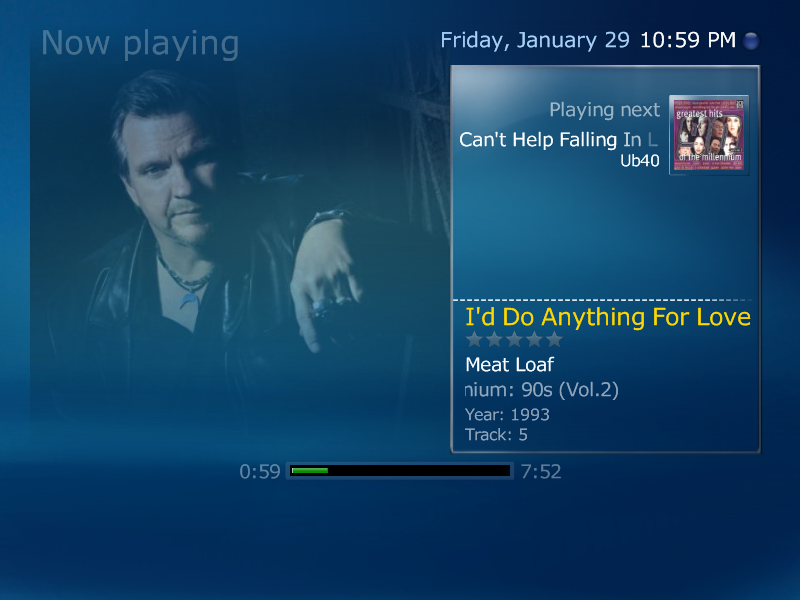Click inside the black playback progress bar

click(400, 471)
